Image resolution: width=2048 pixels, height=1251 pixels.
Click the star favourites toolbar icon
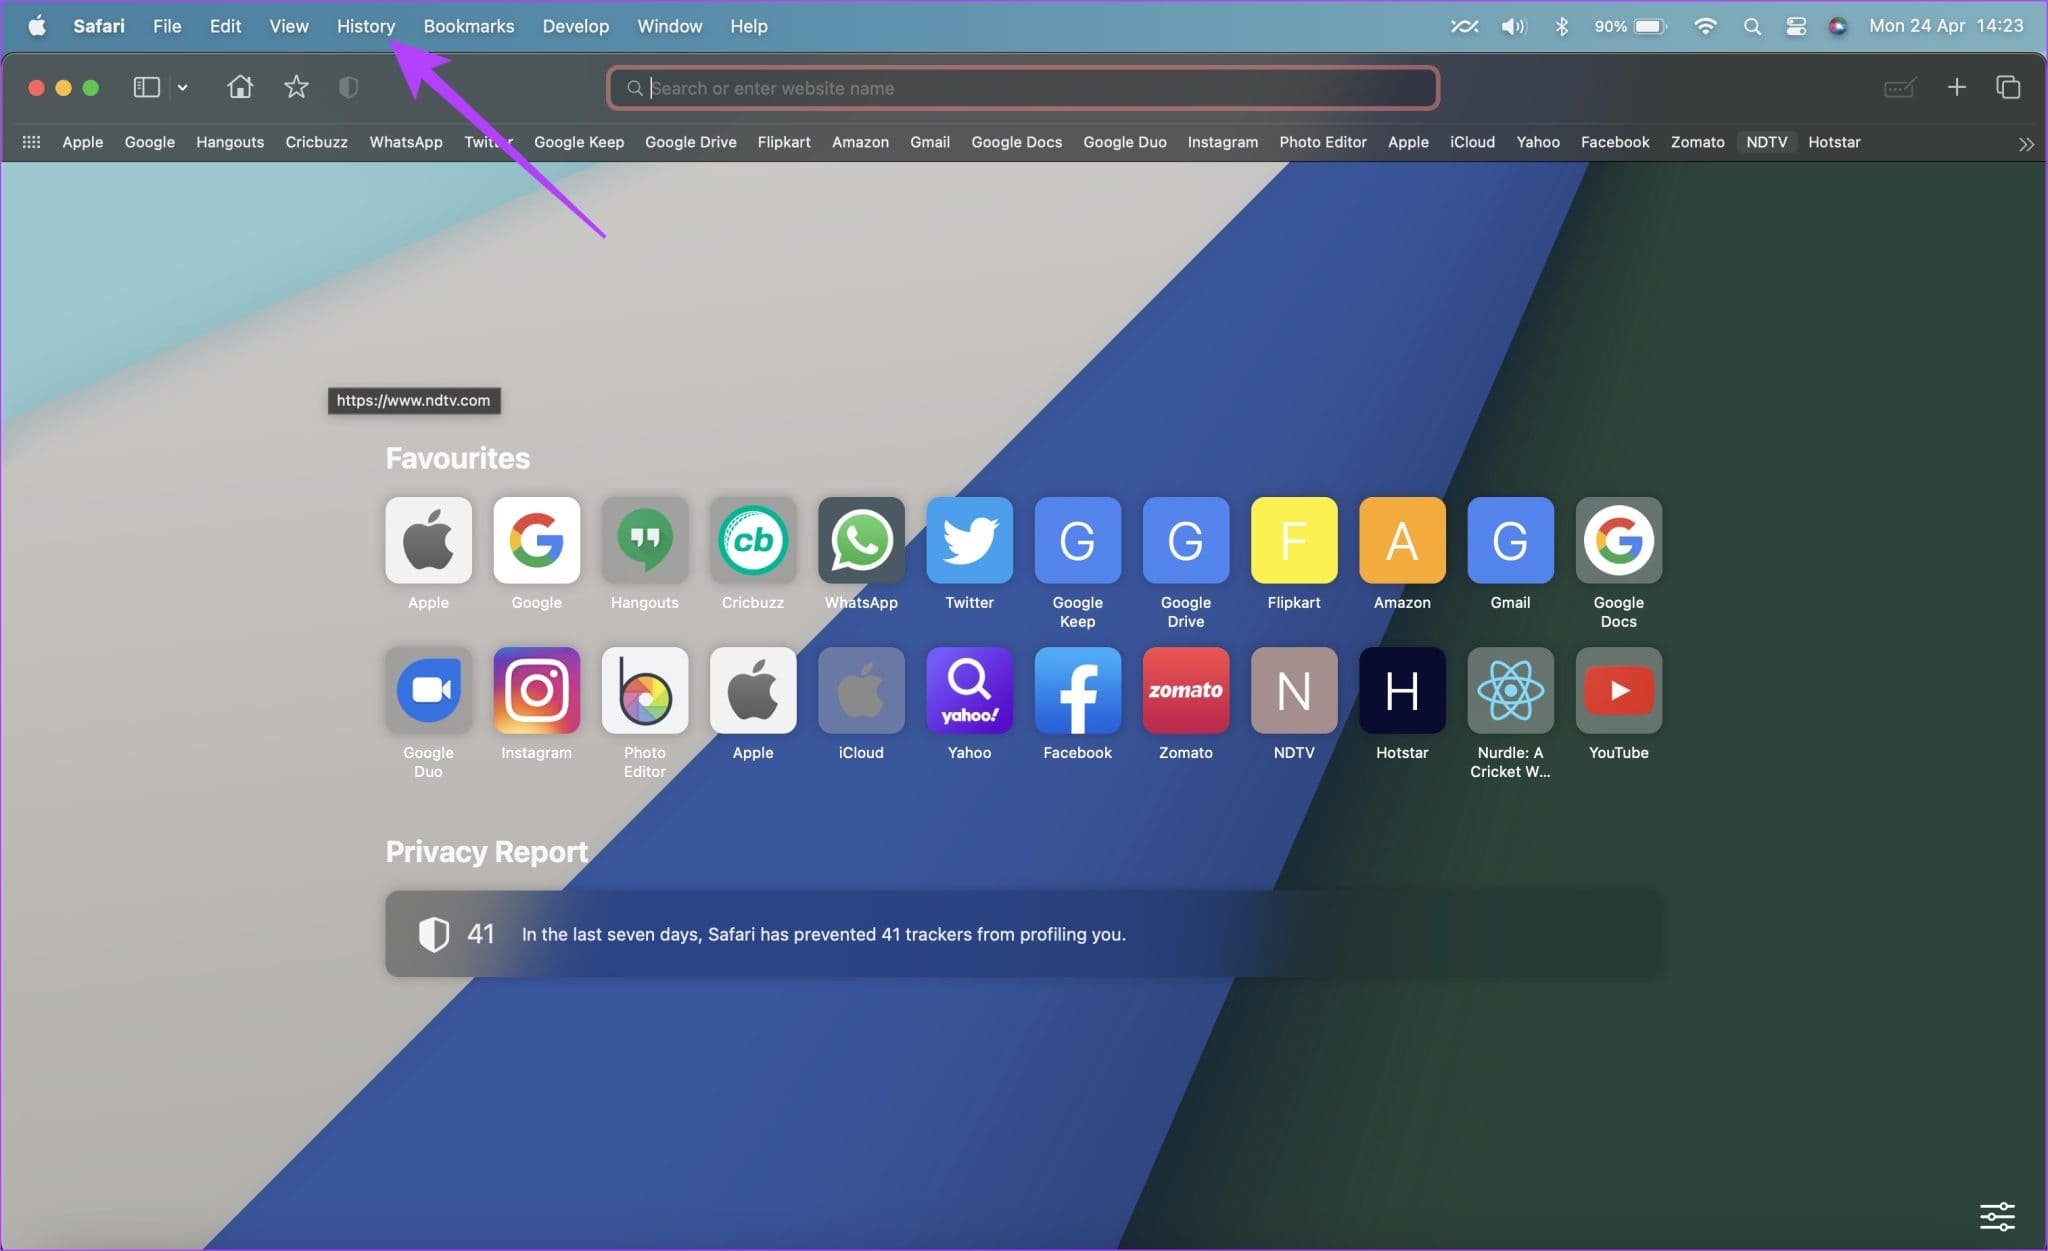click(296, 87)
